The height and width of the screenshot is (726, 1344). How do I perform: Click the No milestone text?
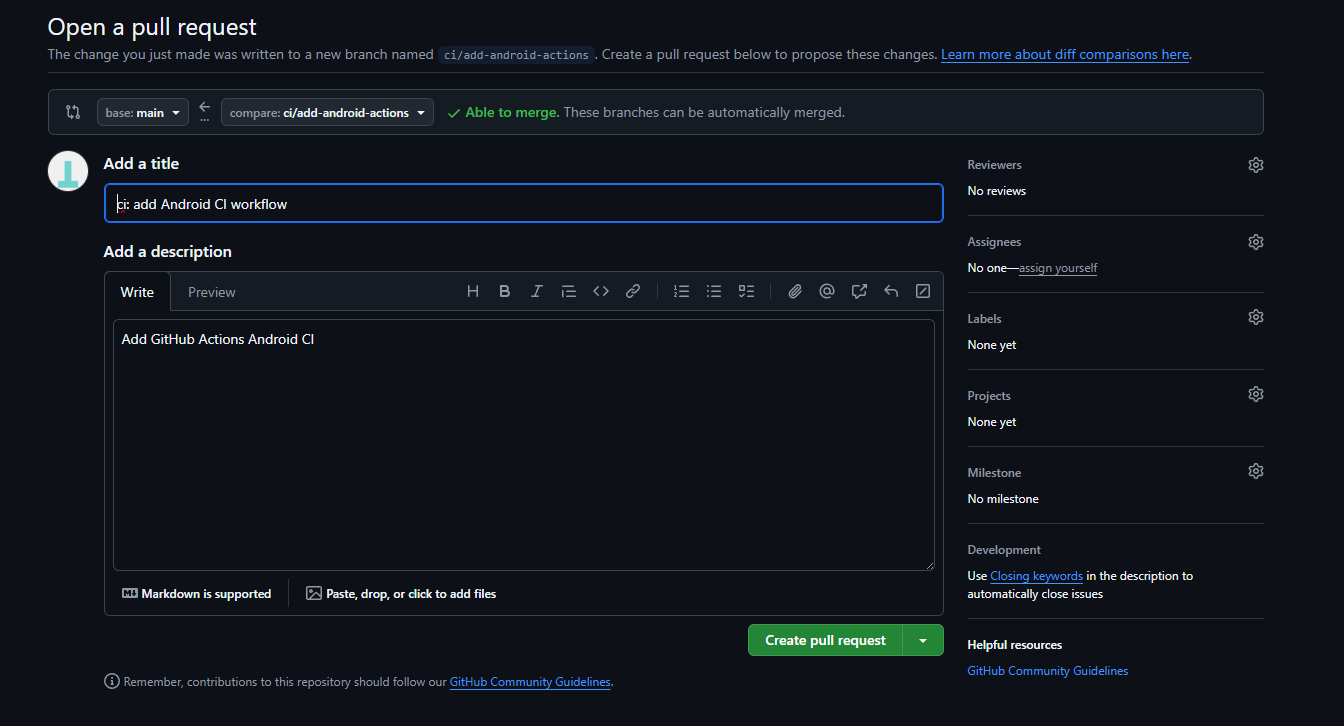[1003, 499]
